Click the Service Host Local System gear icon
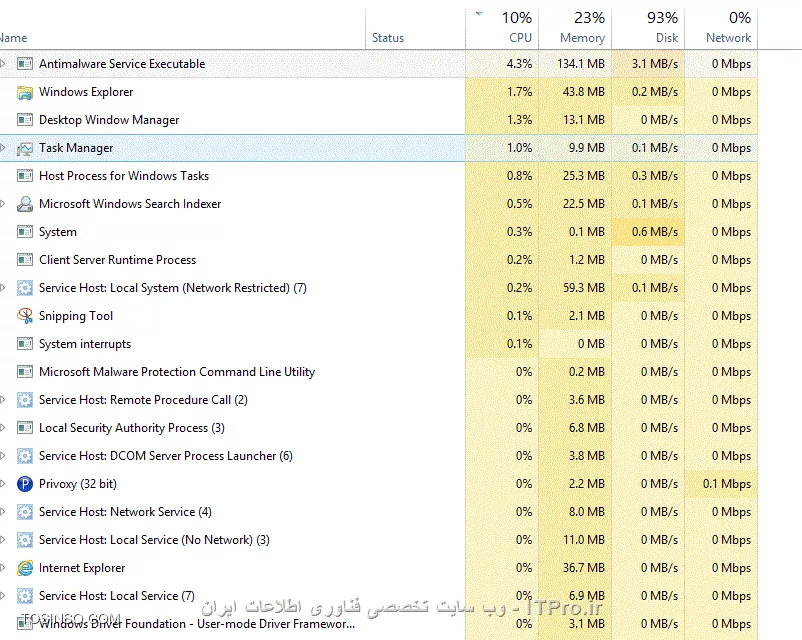This screenshot has width=802, height=640. [25, 288]
